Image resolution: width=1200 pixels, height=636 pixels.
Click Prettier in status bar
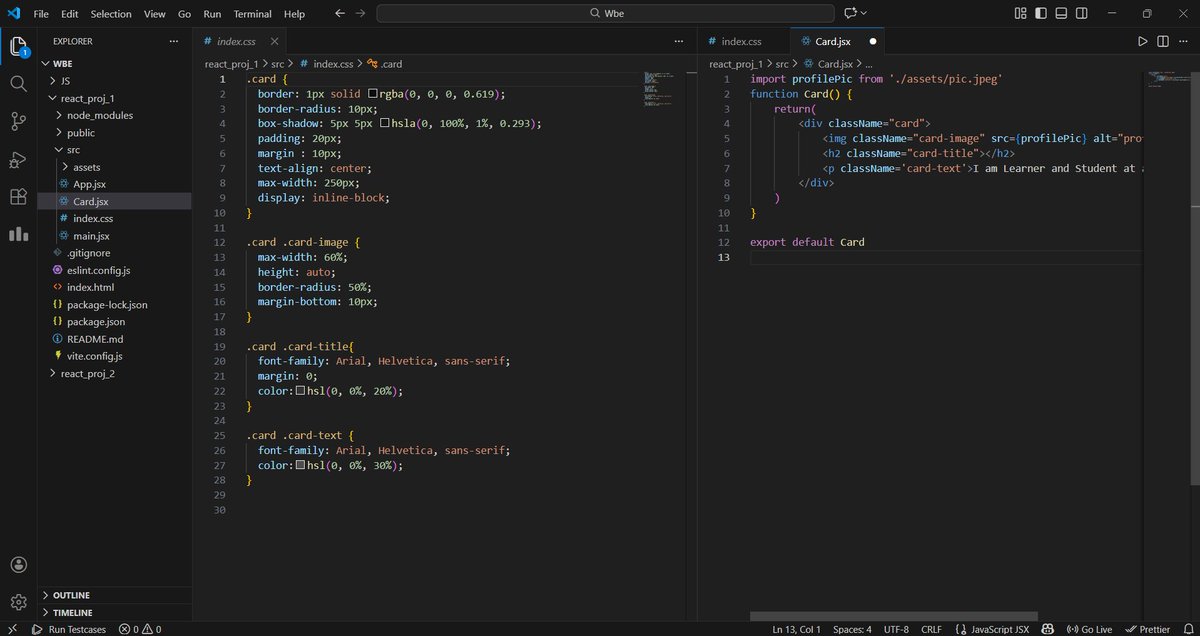[1147, 629]
